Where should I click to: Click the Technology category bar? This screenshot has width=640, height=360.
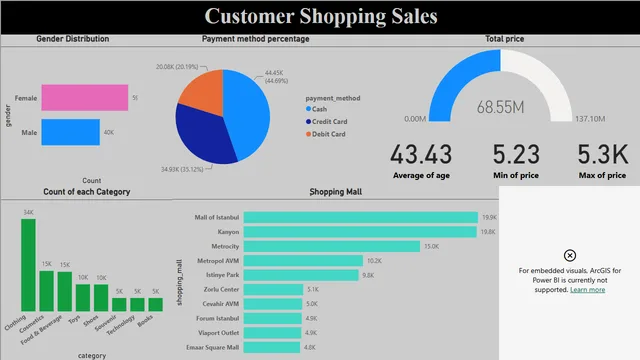pos(137,304)
